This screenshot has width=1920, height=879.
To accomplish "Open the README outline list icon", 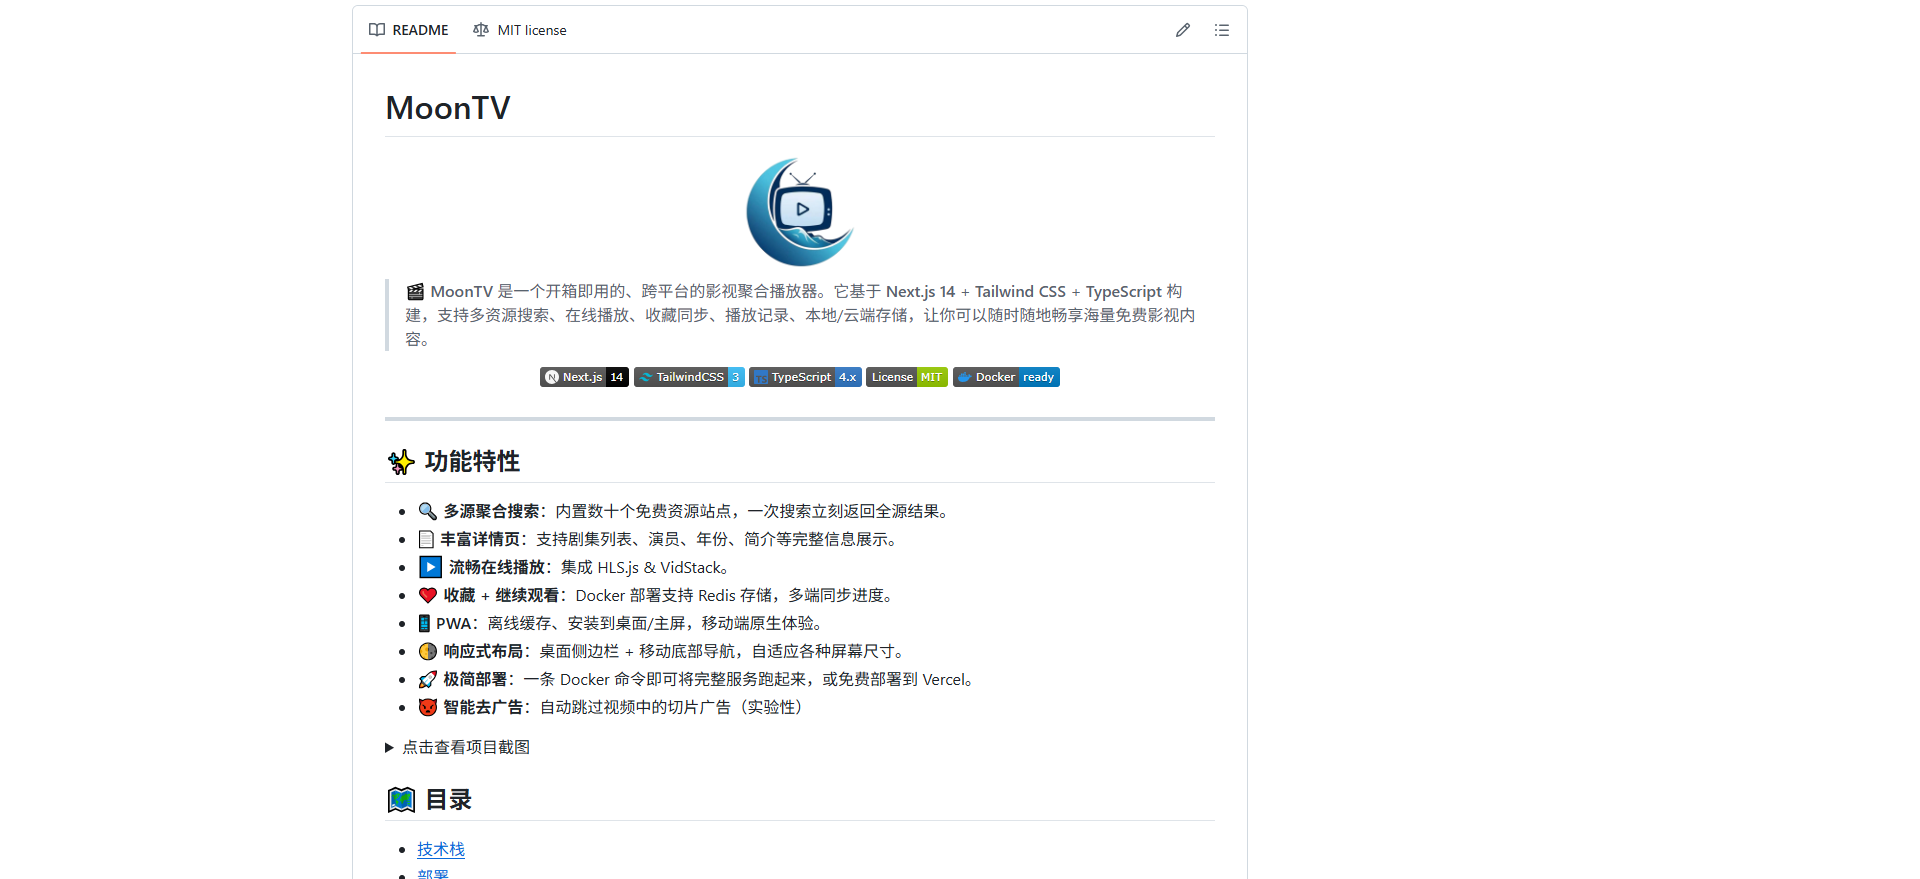I will point(1221,30).
